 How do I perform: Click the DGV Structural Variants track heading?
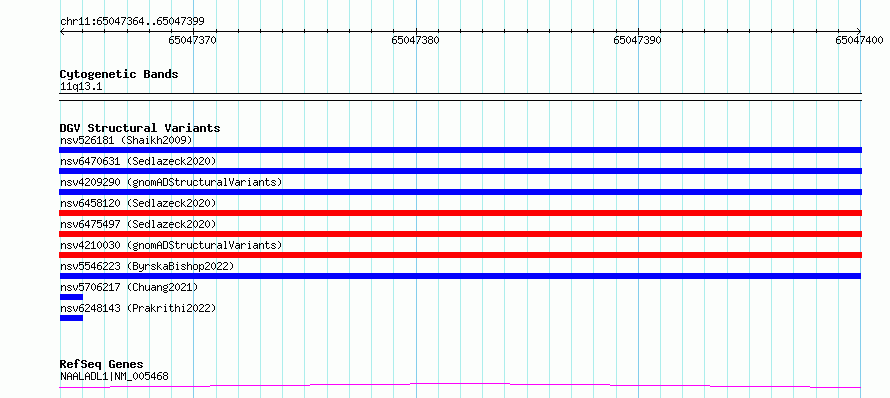(140, 128)
